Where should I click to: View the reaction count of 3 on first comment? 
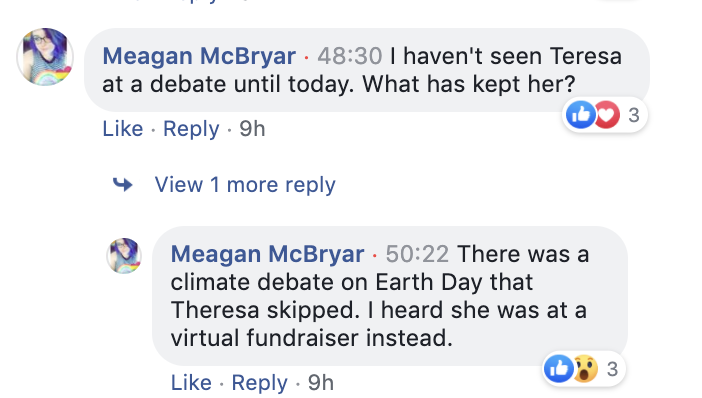(x=634, y=116)
